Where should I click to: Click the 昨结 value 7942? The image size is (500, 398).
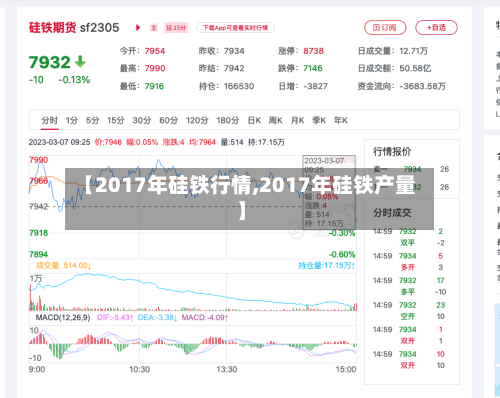pyautogui.click(x=234, y=68)
